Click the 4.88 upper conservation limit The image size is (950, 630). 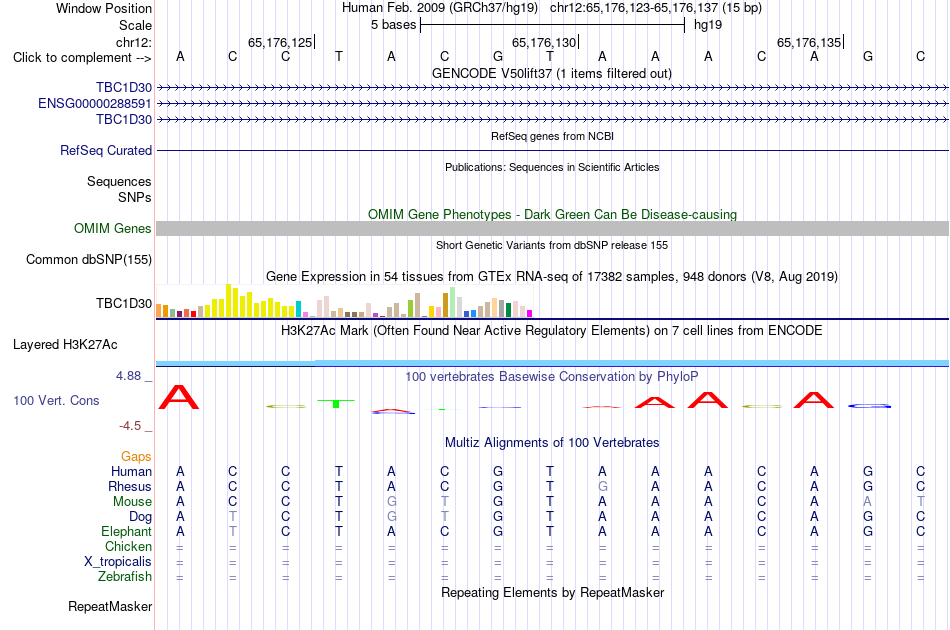pyautogui.click(x=128, y=376)
